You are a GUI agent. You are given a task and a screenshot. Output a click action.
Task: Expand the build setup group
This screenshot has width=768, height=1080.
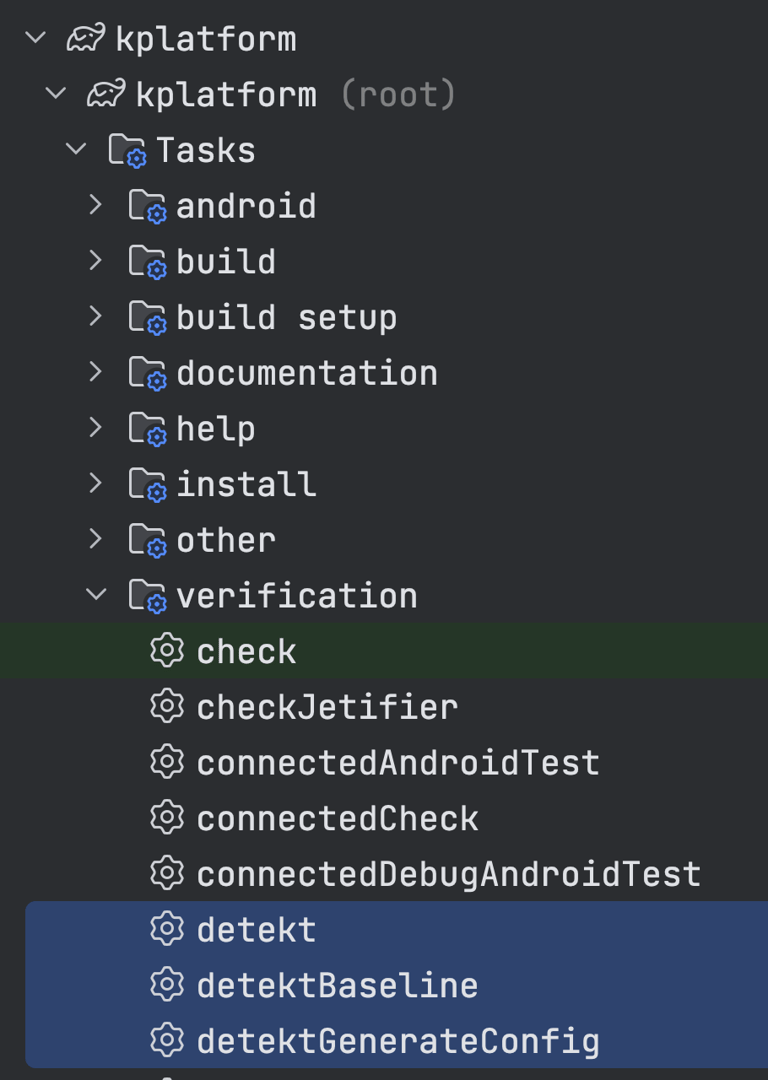click(x=96, y=316)
